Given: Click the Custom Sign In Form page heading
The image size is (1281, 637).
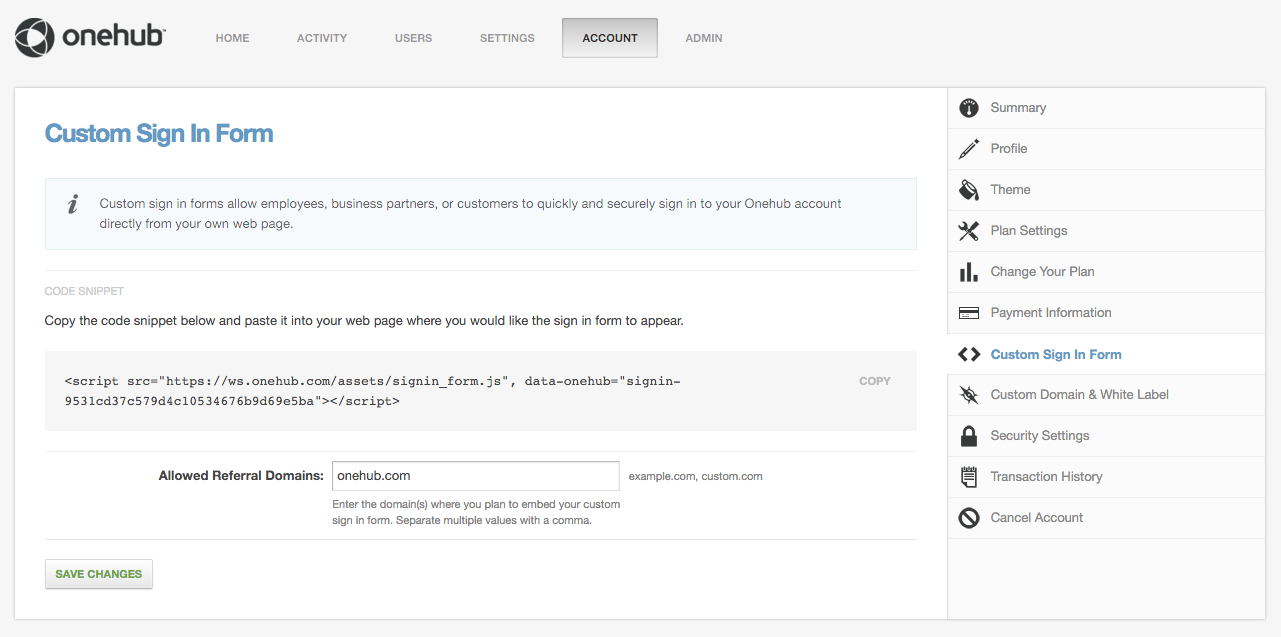Looking at the screenshot, I should pyautogui.click(x=159, y=134).
